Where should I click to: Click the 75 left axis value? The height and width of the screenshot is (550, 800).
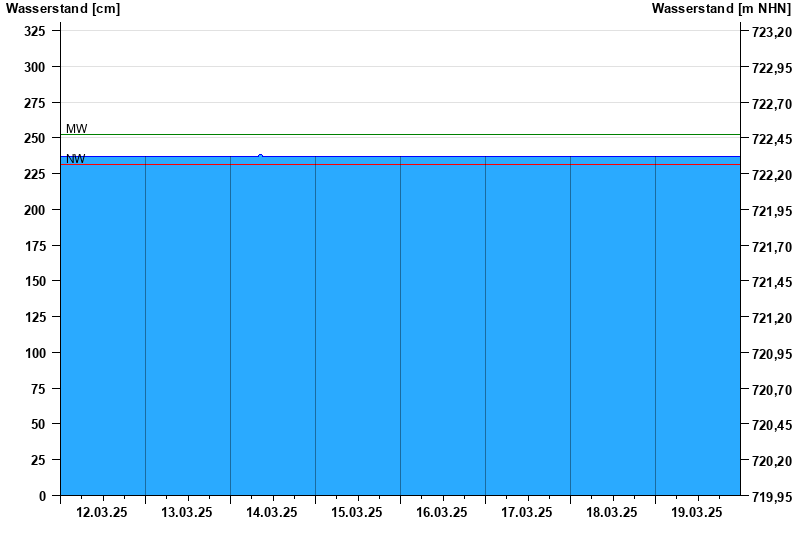pos(38,388)
